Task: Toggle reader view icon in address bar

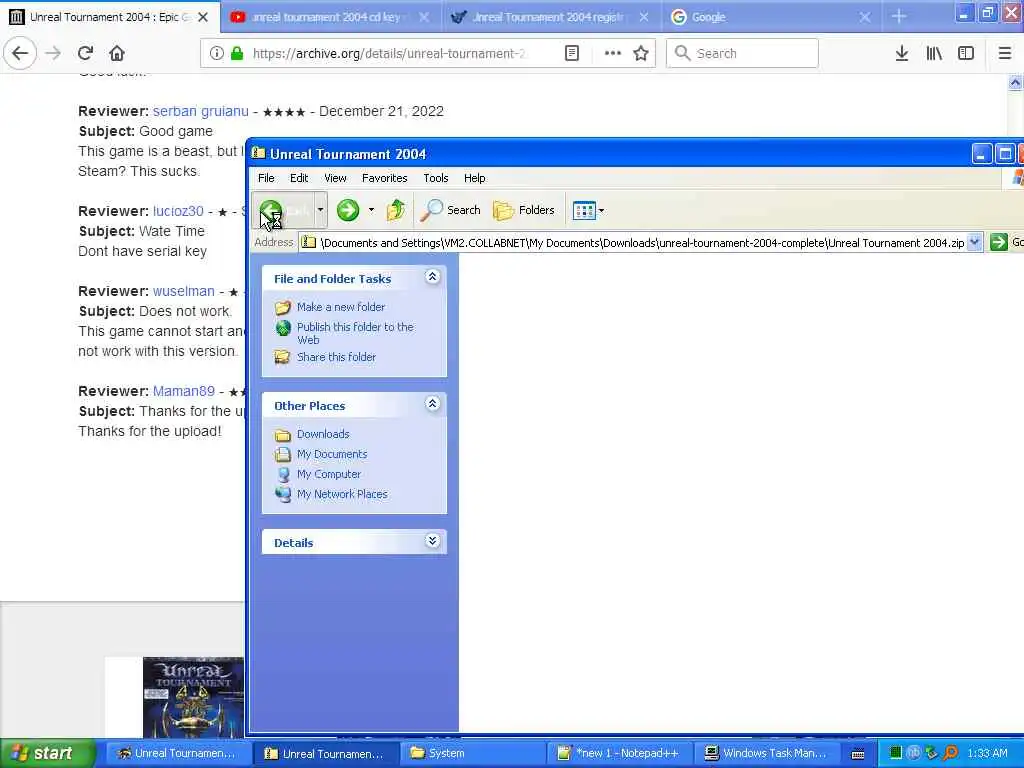Action: tap(571, 53)
